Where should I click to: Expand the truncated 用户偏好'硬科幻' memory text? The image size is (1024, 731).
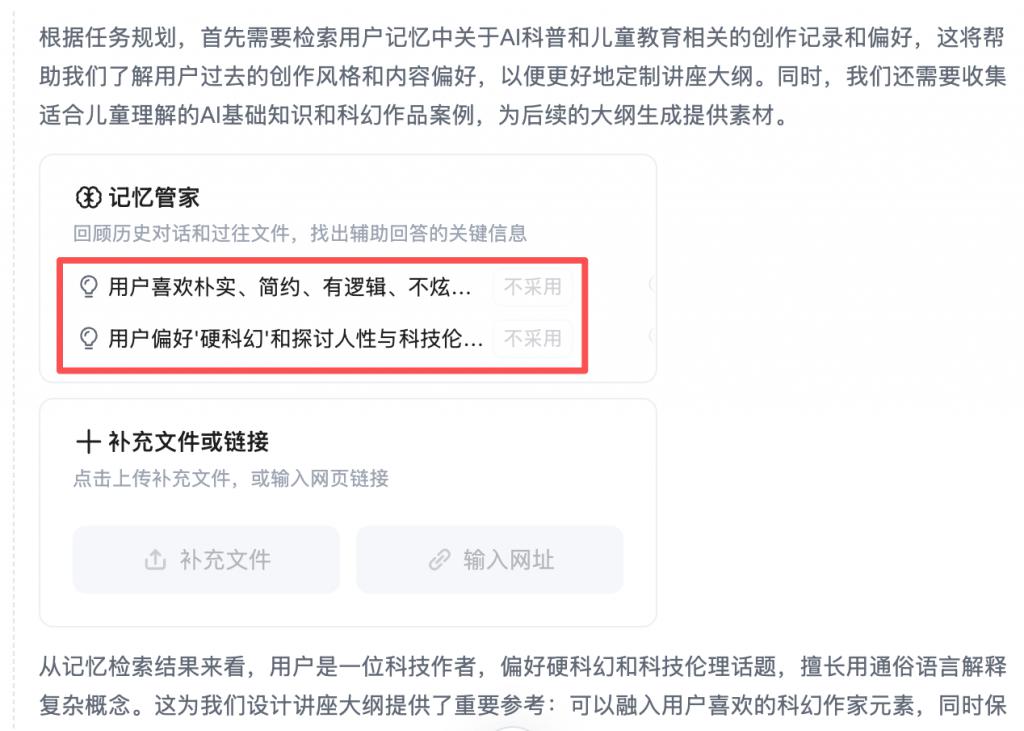point(296,338)
